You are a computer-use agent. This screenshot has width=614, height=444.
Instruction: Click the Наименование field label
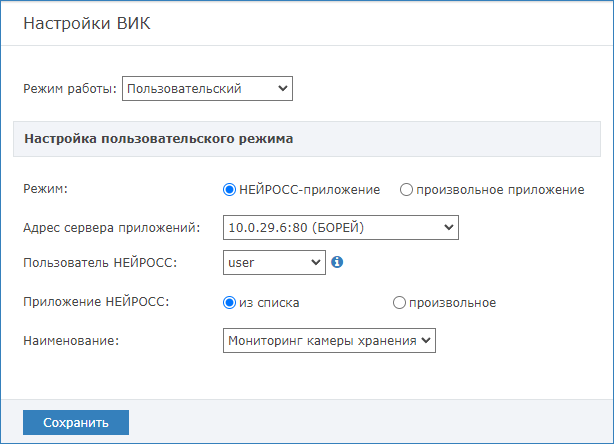click(x=71, y=342)
